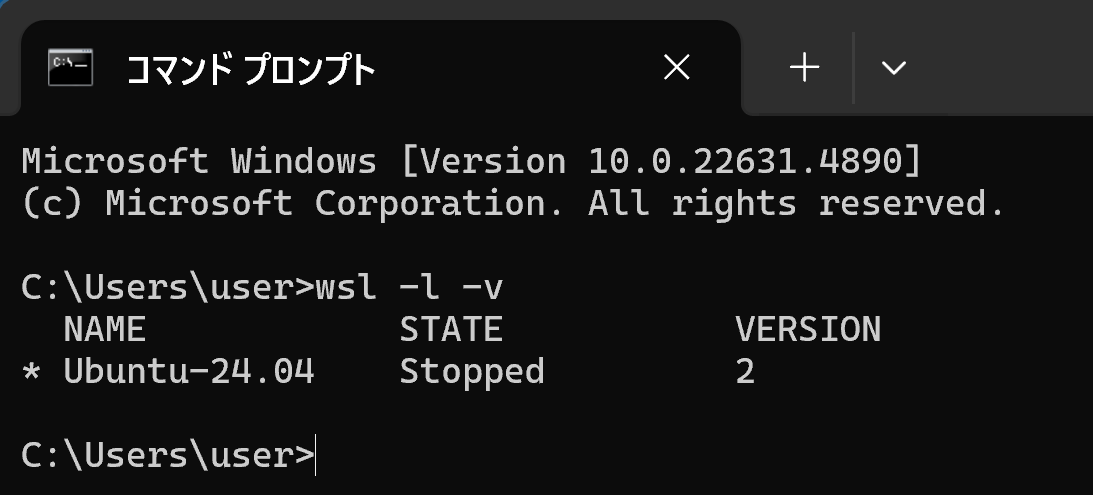Click the asterisk default distro marker
Viewport: 1093px width, 495px height.
point(31,372)
